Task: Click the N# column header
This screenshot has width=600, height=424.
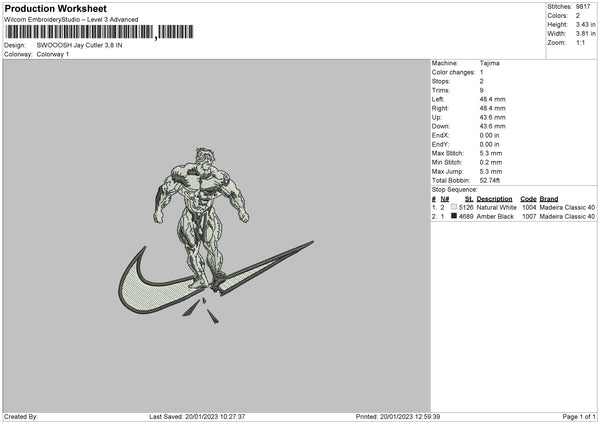Action: pos(445,199)
